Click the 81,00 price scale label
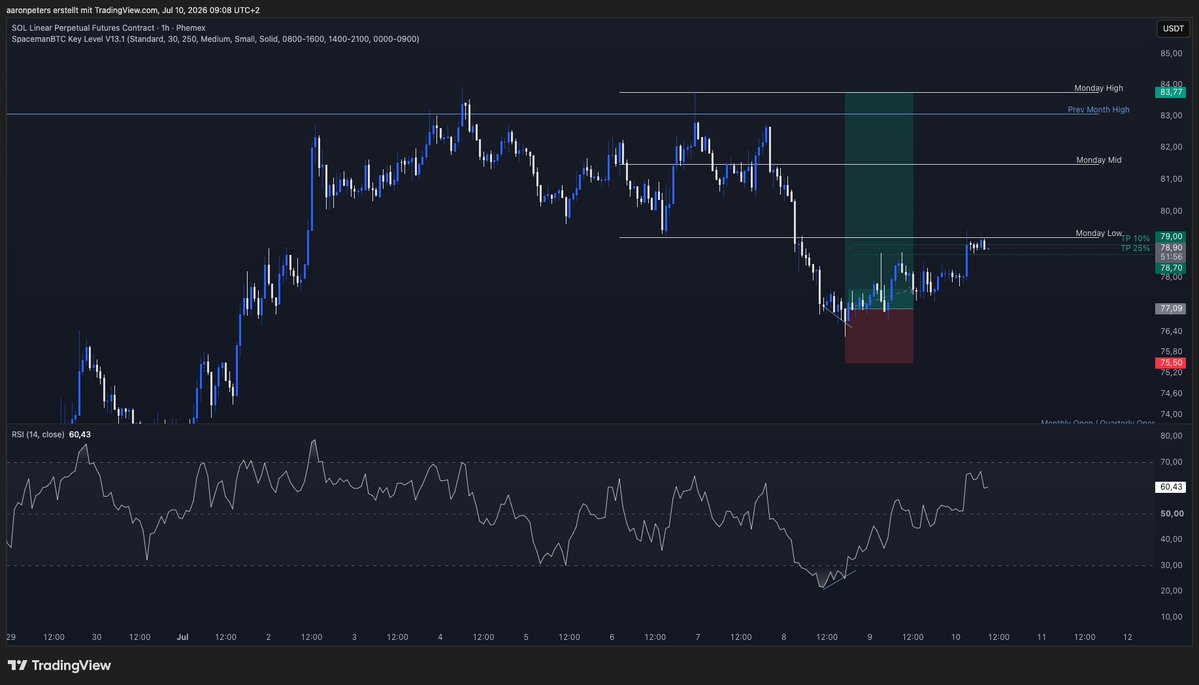 (x=1171, y=179)
